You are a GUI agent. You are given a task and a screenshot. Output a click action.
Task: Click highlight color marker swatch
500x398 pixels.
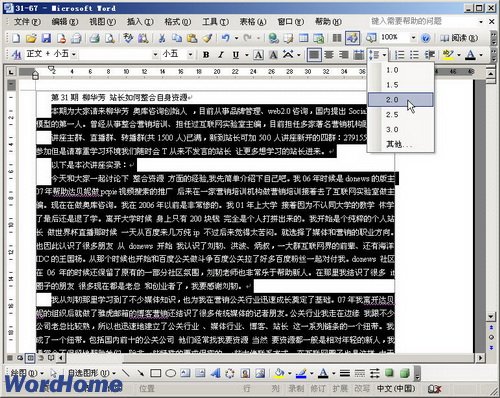[447, 54]
